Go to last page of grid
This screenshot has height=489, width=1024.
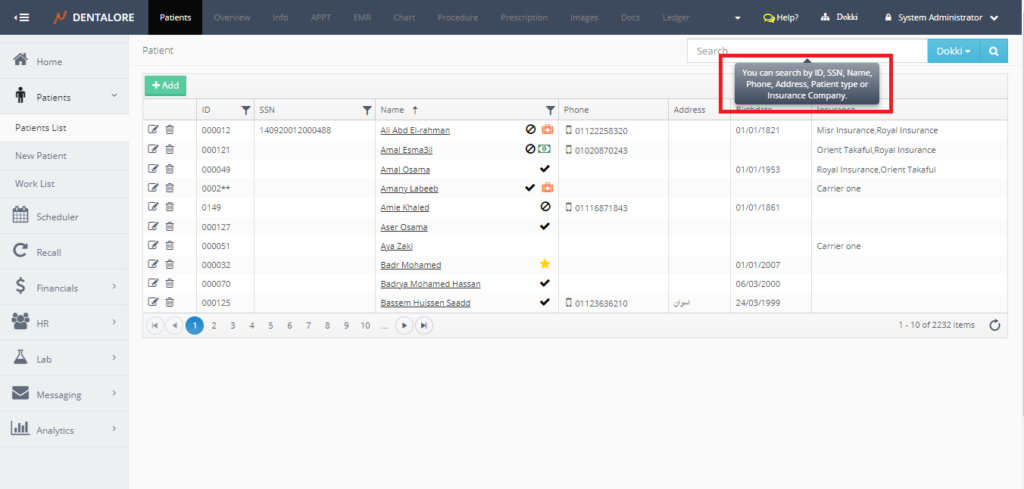coord(424,325)
